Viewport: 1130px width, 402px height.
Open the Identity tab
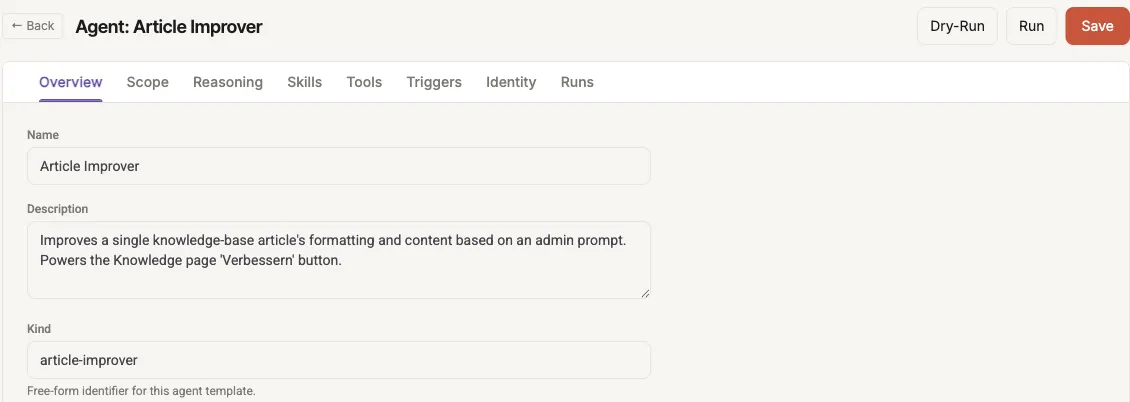511,82
